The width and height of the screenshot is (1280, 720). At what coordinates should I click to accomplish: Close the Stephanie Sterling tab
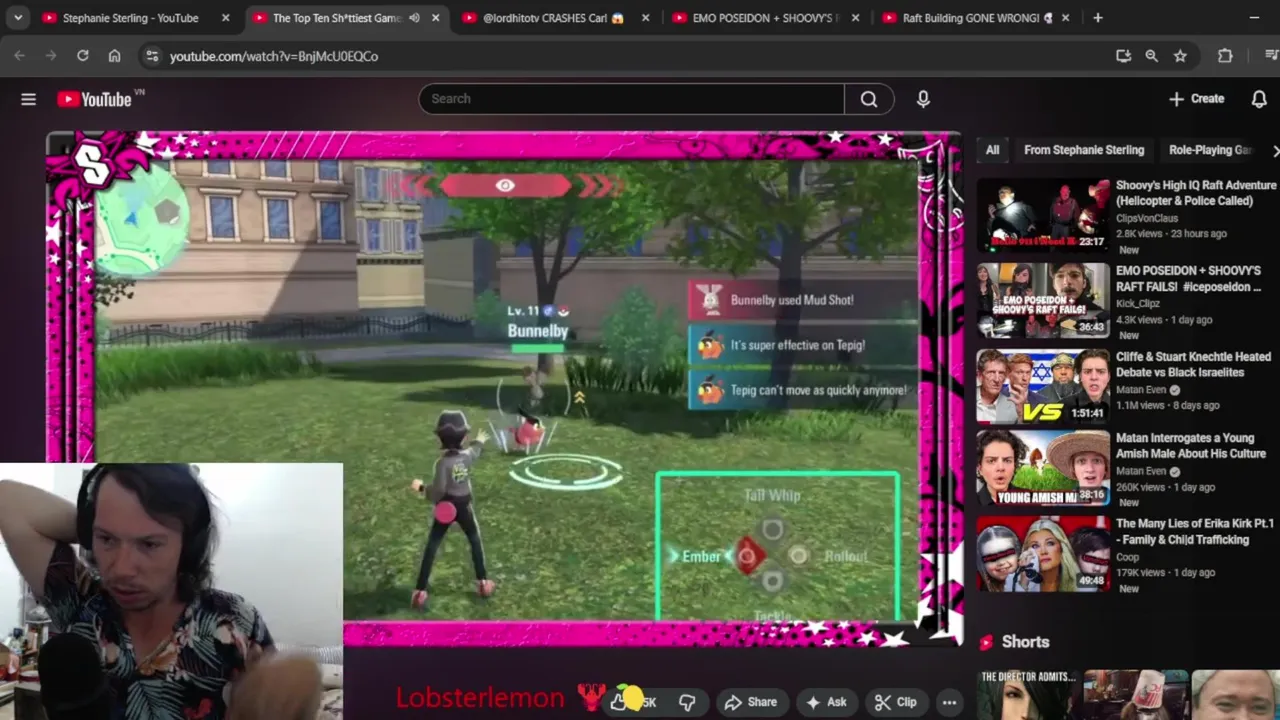point(225,18)
